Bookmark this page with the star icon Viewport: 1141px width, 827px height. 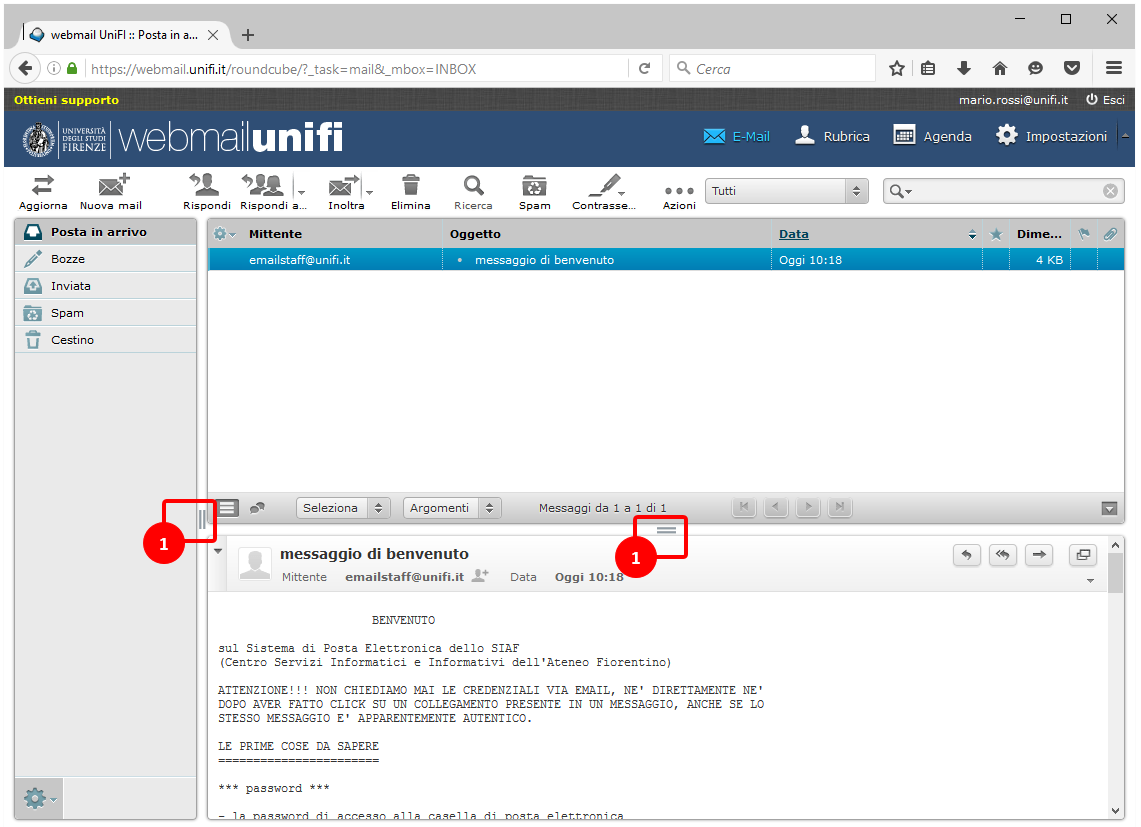896,68
